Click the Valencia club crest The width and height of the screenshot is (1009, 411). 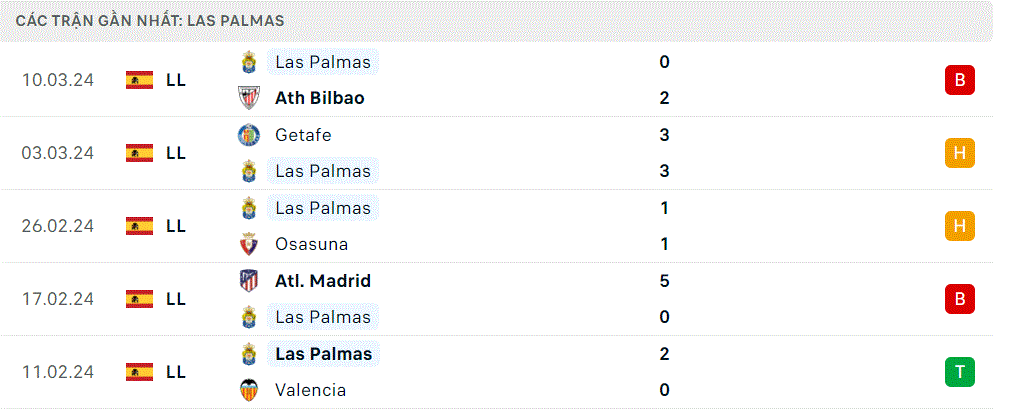tap(248, 390)
